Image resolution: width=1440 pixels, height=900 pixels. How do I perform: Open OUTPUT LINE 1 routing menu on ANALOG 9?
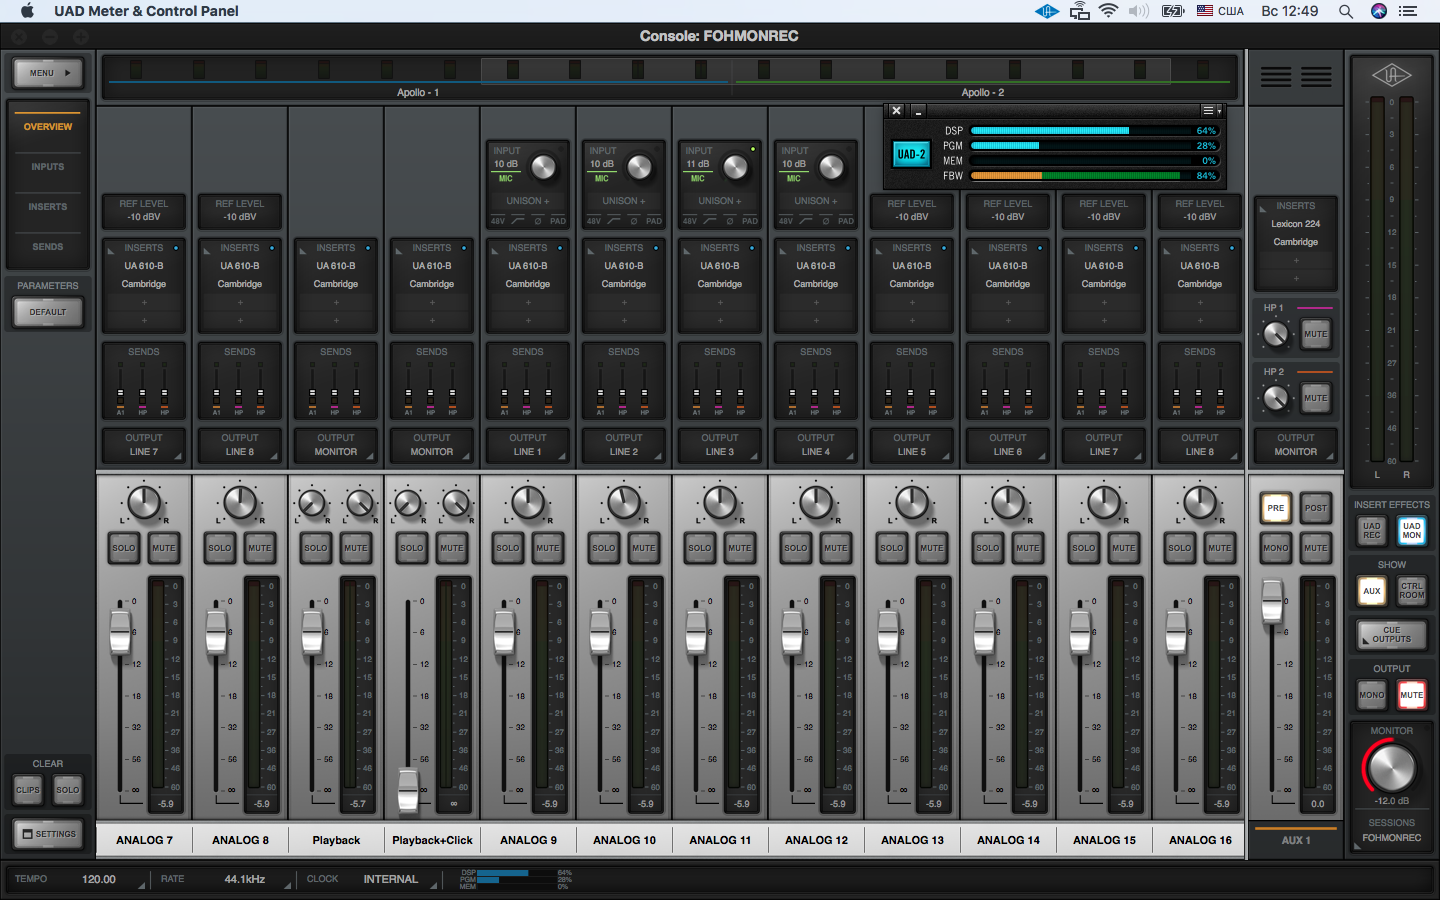(x=528, y=445)
